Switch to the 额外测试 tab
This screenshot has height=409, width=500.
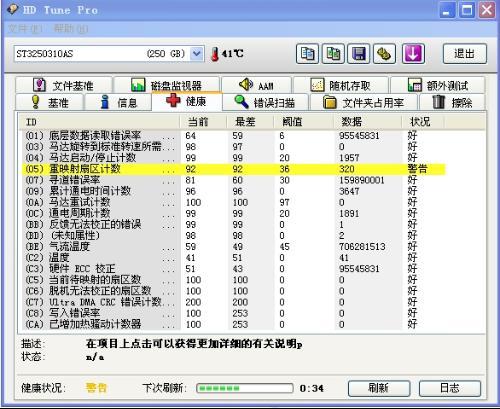tap(438, 85)
